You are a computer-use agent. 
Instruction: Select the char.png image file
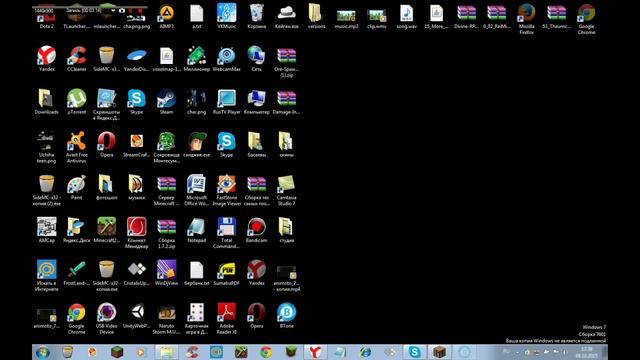point(196,102)
